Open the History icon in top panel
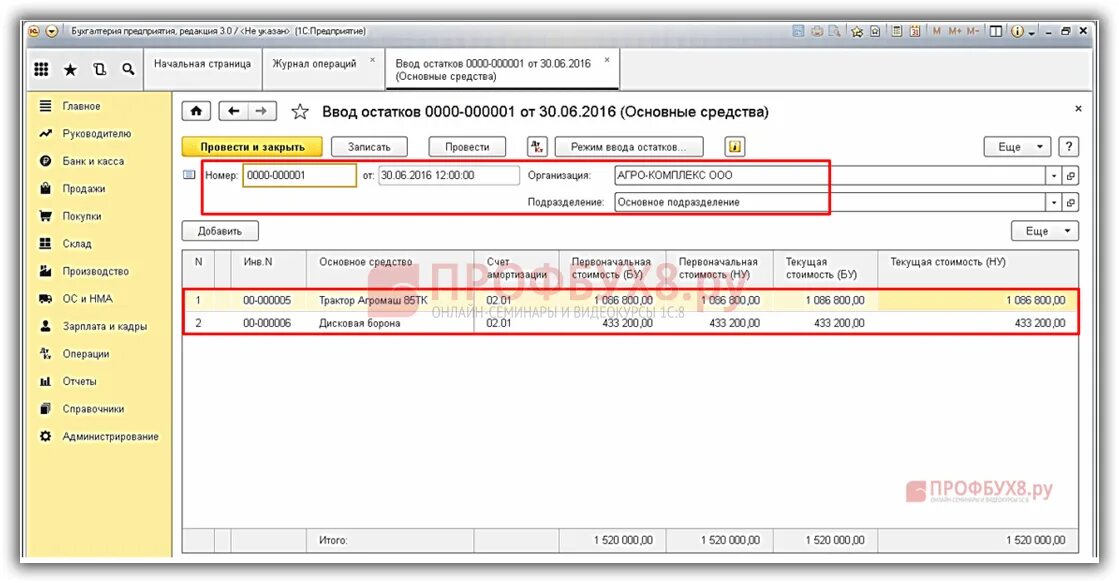Viewport: 1119px width, 583px height. [99, 69]
